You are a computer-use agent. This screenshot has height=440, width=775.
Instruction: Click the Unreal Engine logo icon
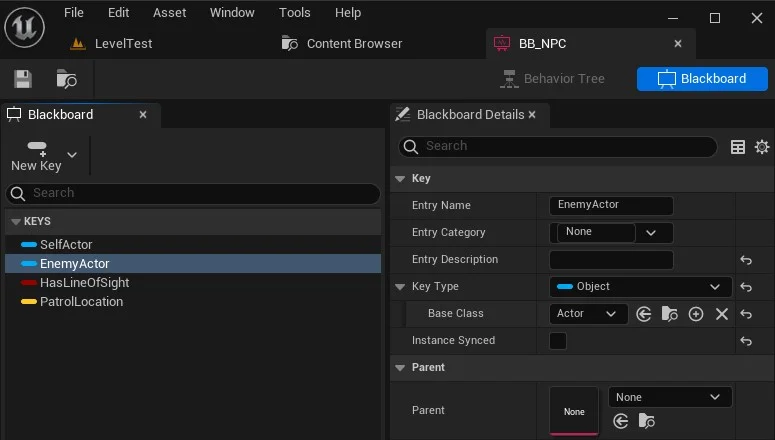tap(24, 27)
